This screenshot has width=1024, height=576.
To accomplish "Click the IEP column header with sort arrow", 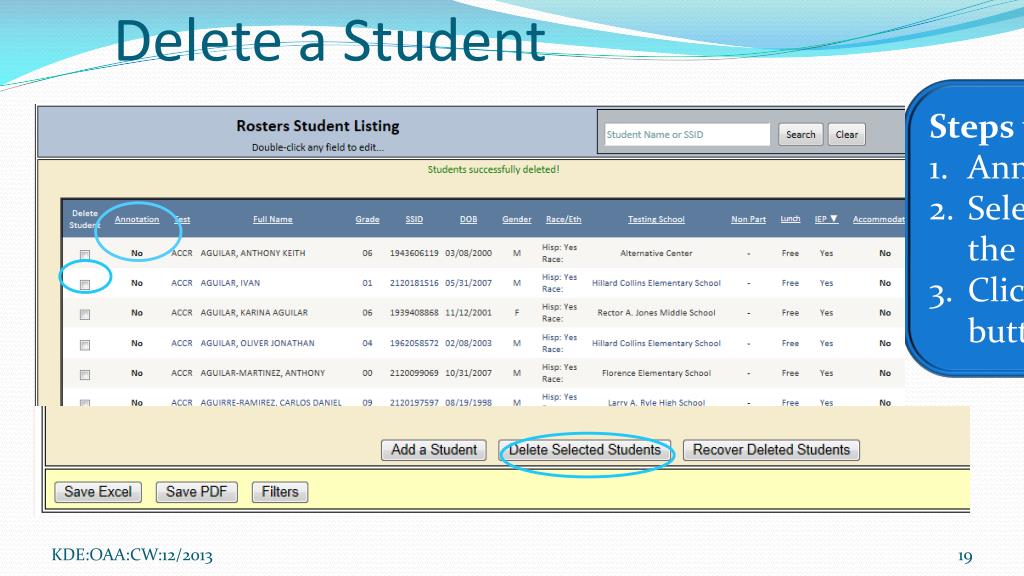I will (826, 219).
